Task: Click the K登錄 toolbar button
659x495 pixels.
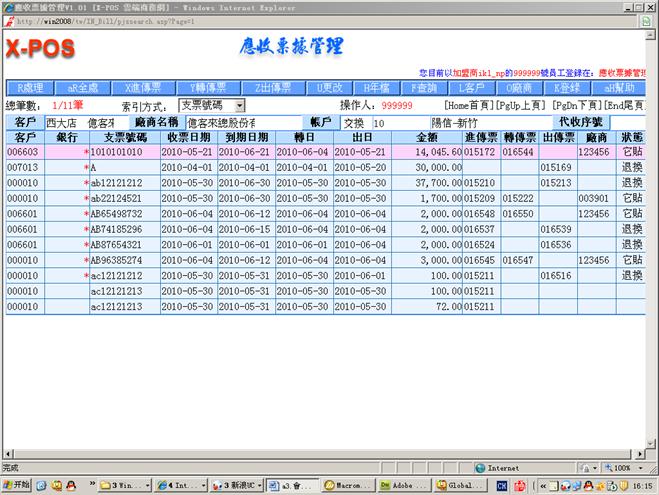Action: [567, 88]
